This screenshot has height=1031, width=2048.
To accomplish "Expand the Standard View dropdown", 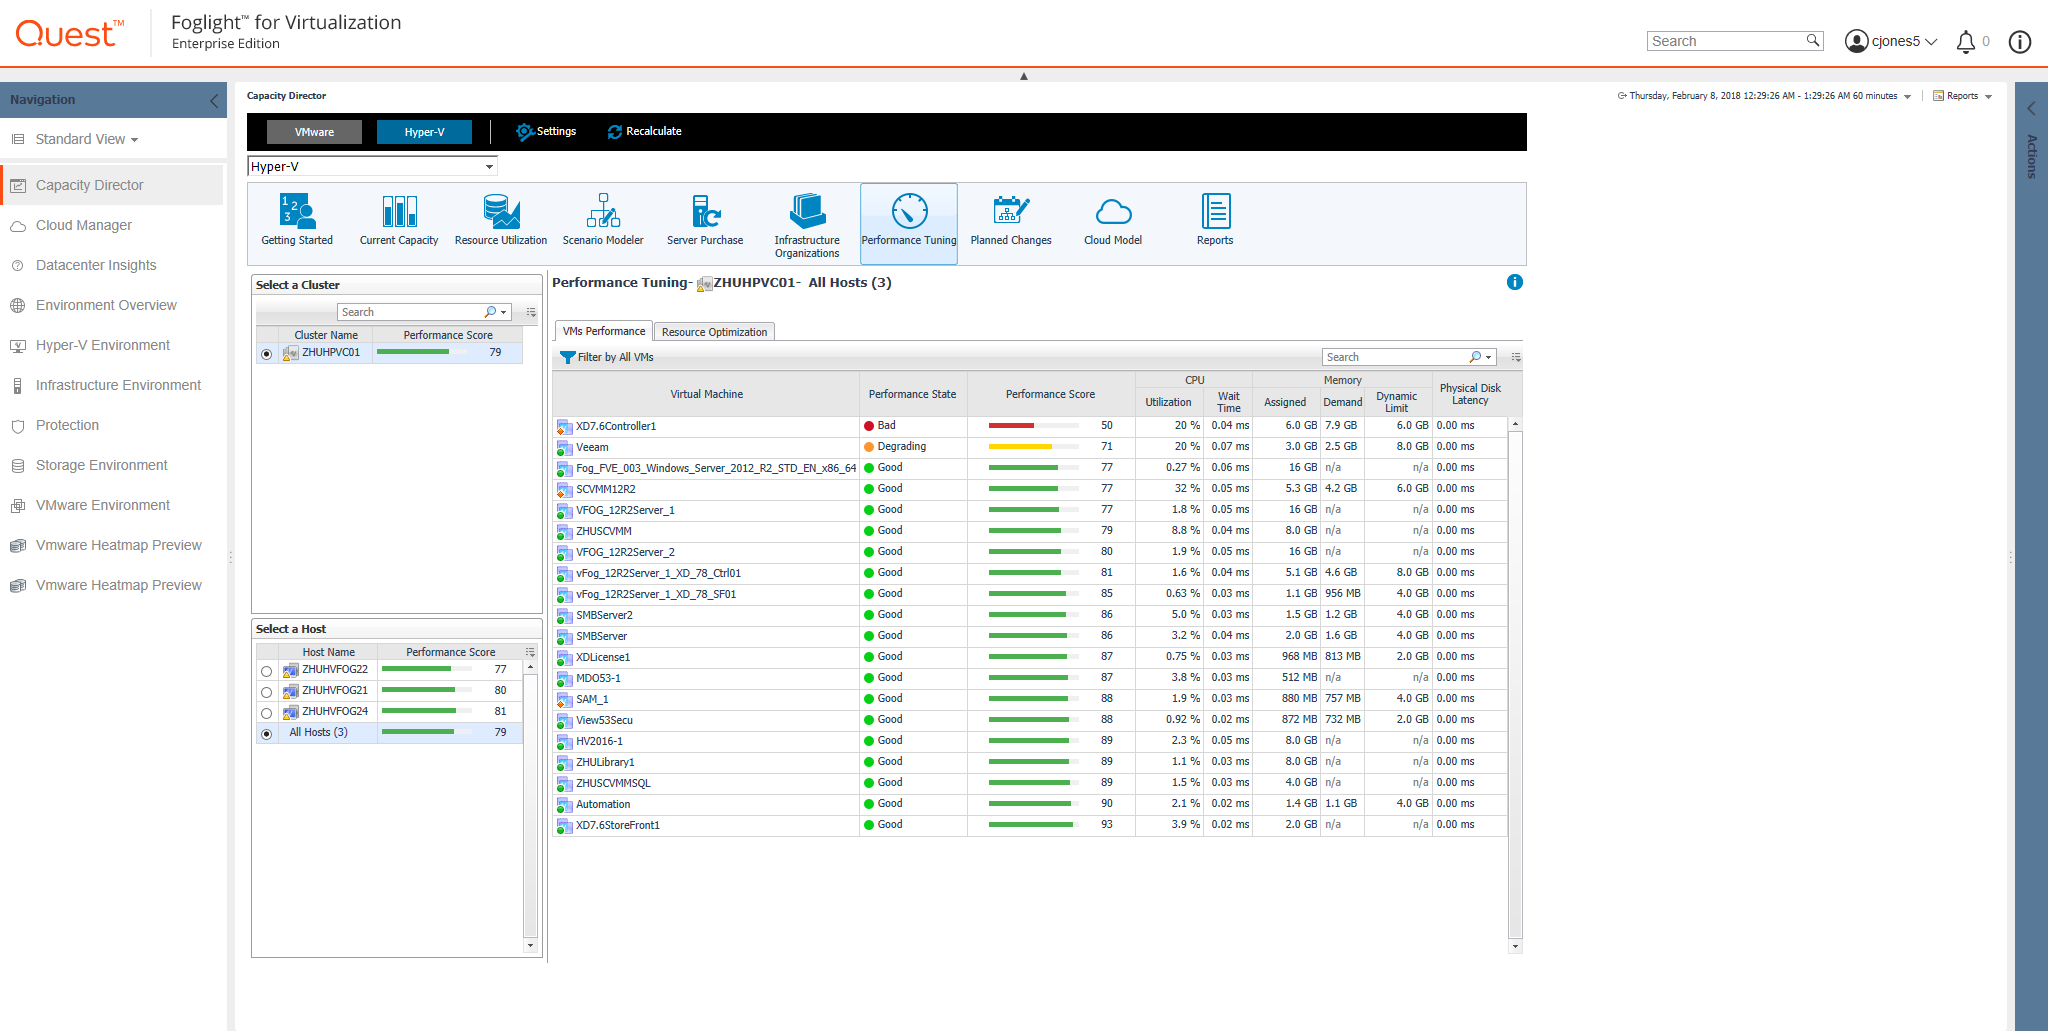I will [x=87, y=139].
